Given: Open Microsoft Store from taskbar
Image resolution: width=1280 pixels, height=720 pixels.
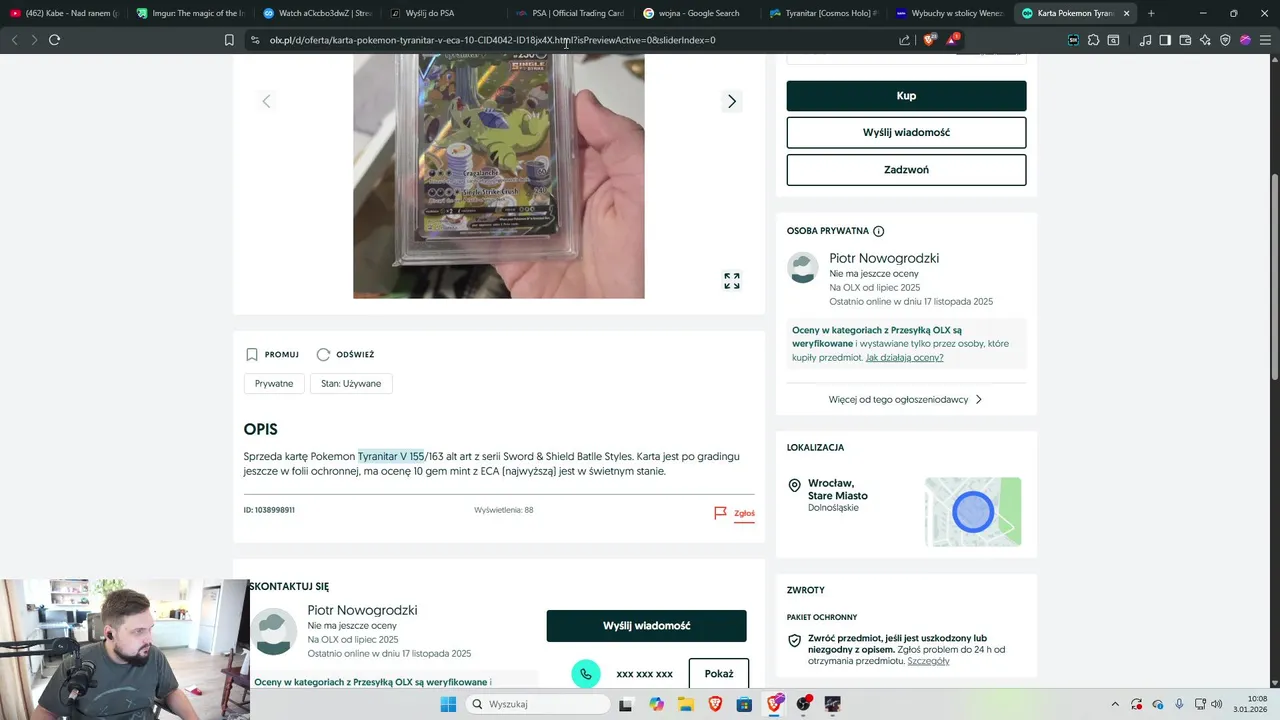Looking at the screenshot, I should (x=744, y=704).
